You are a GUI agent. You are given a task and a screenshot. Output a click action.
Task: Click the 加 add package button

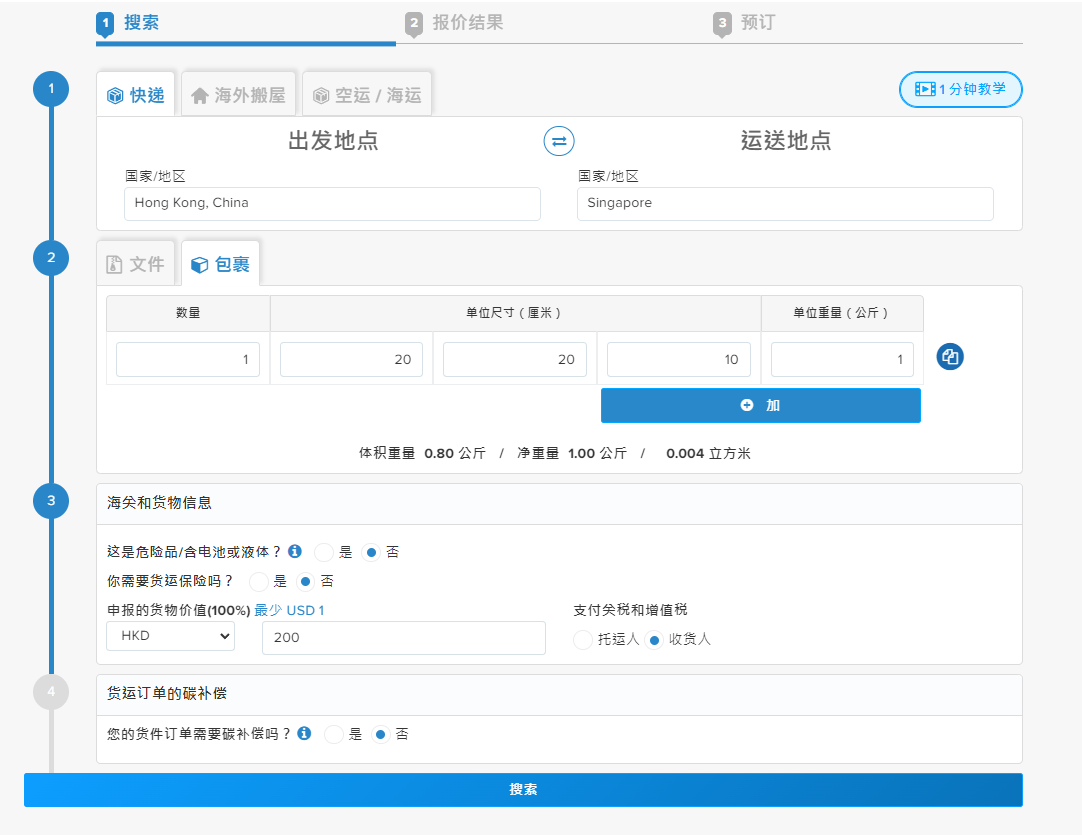click(760, 405)
